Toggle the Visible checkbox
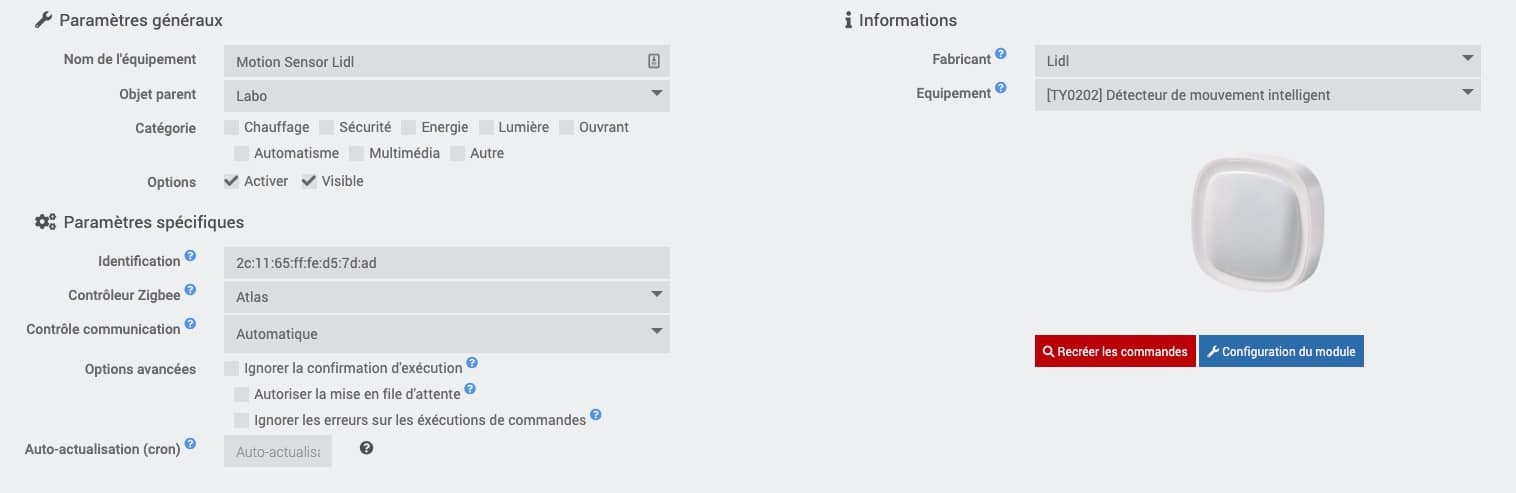1516x493 pixels. coord(309,181)
